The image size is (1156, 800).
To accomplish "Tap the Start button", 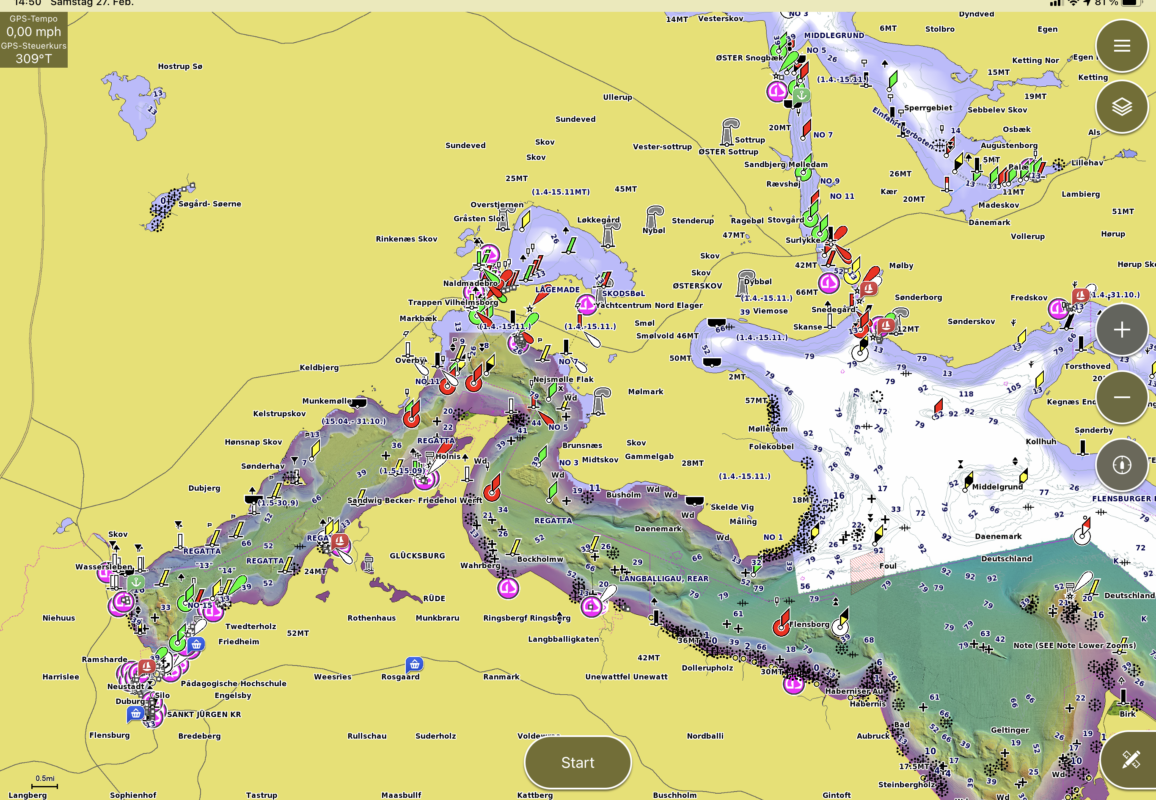I will 577,762.
